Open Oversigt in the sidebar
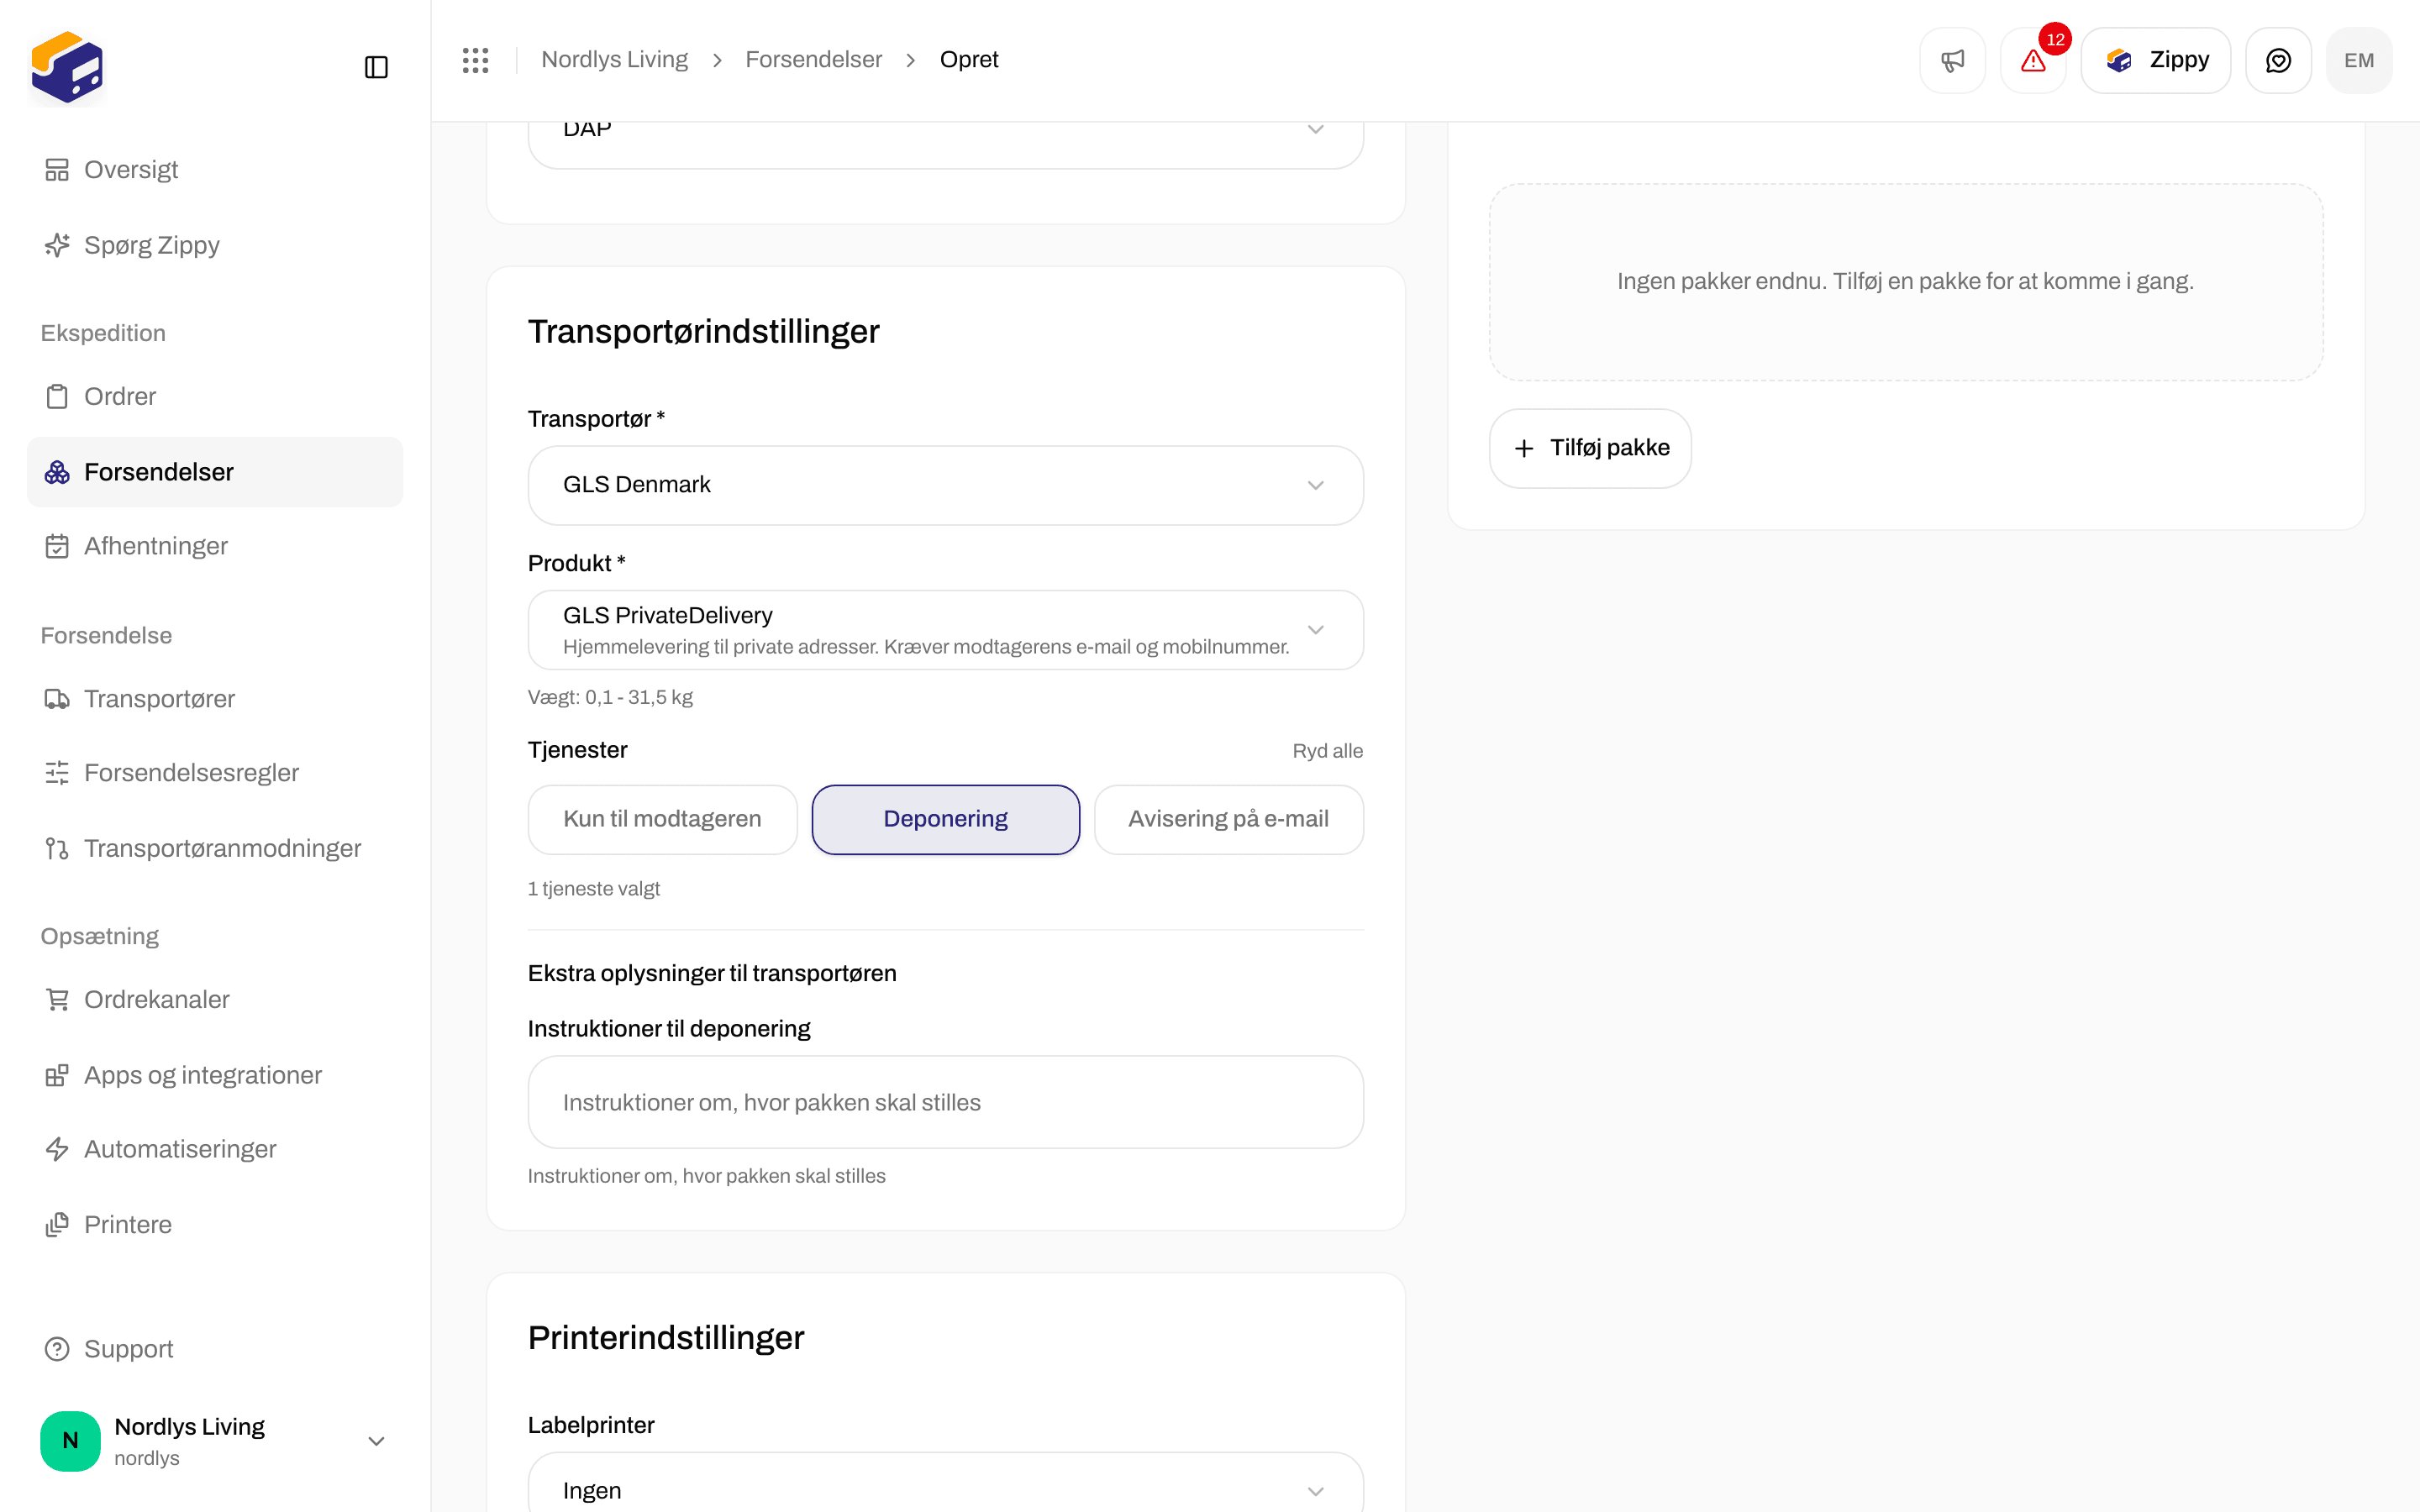 215,170
